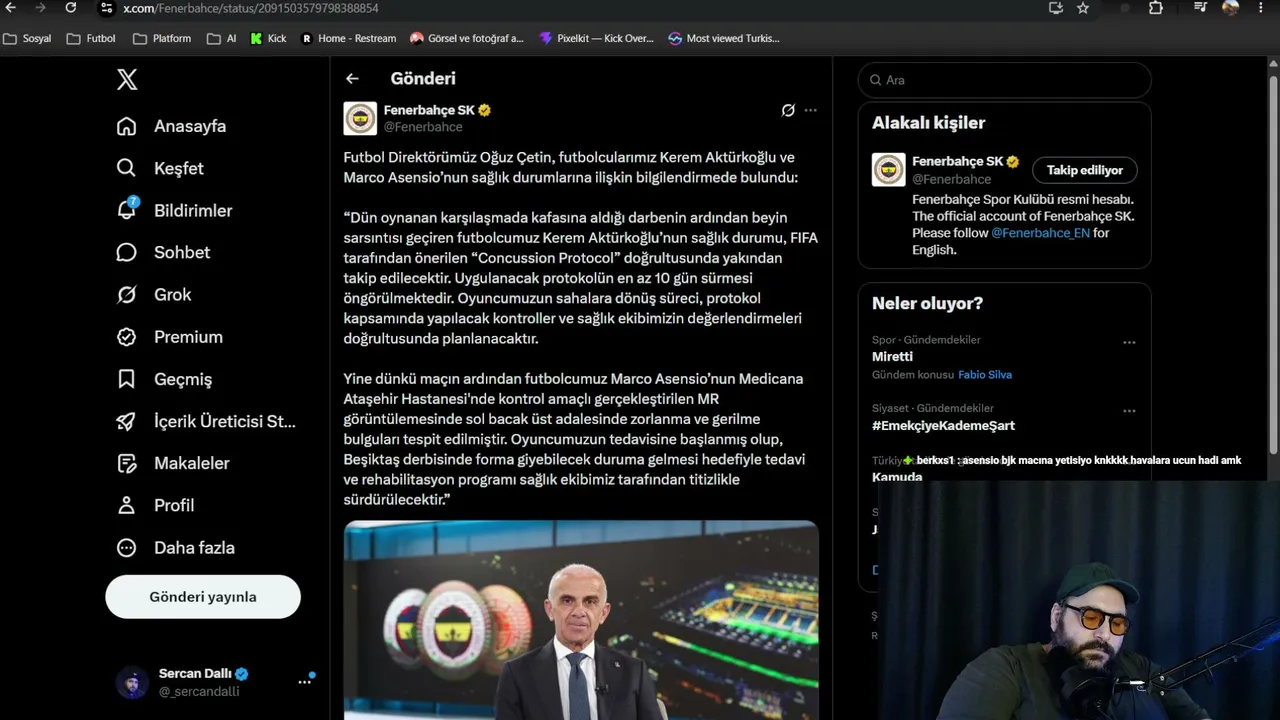Open Sohbet messages
Image resolution: width=1280 pixels, height=720 pixels.
[163, 252]
